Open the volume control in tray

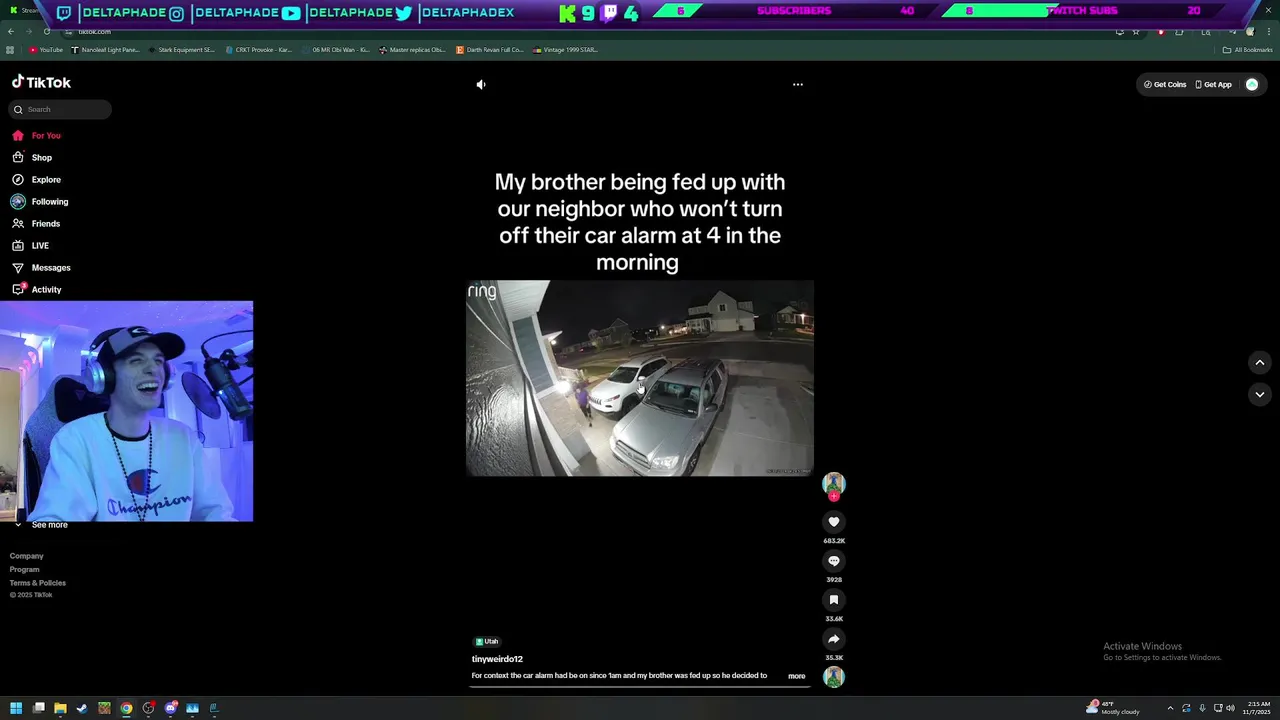pyautogui.click(x=1230, y=708)
